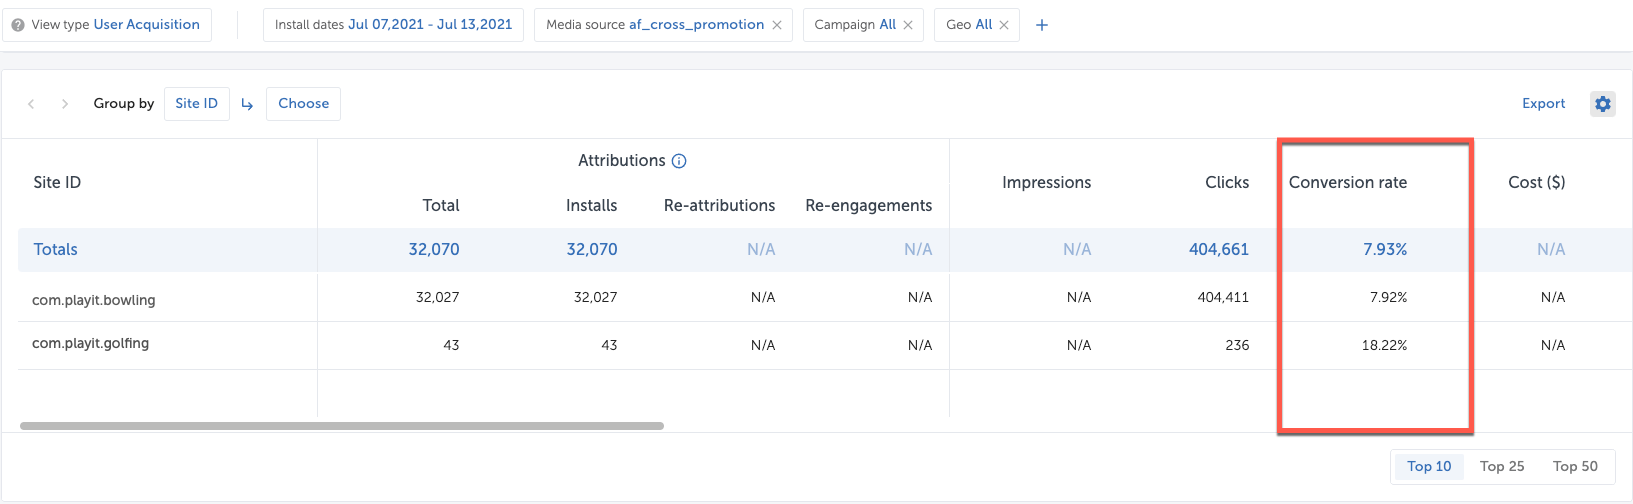The height and width of the screenshot is (504, 1633).
Task: Show Top 10 results
Action: [1428, 466]
